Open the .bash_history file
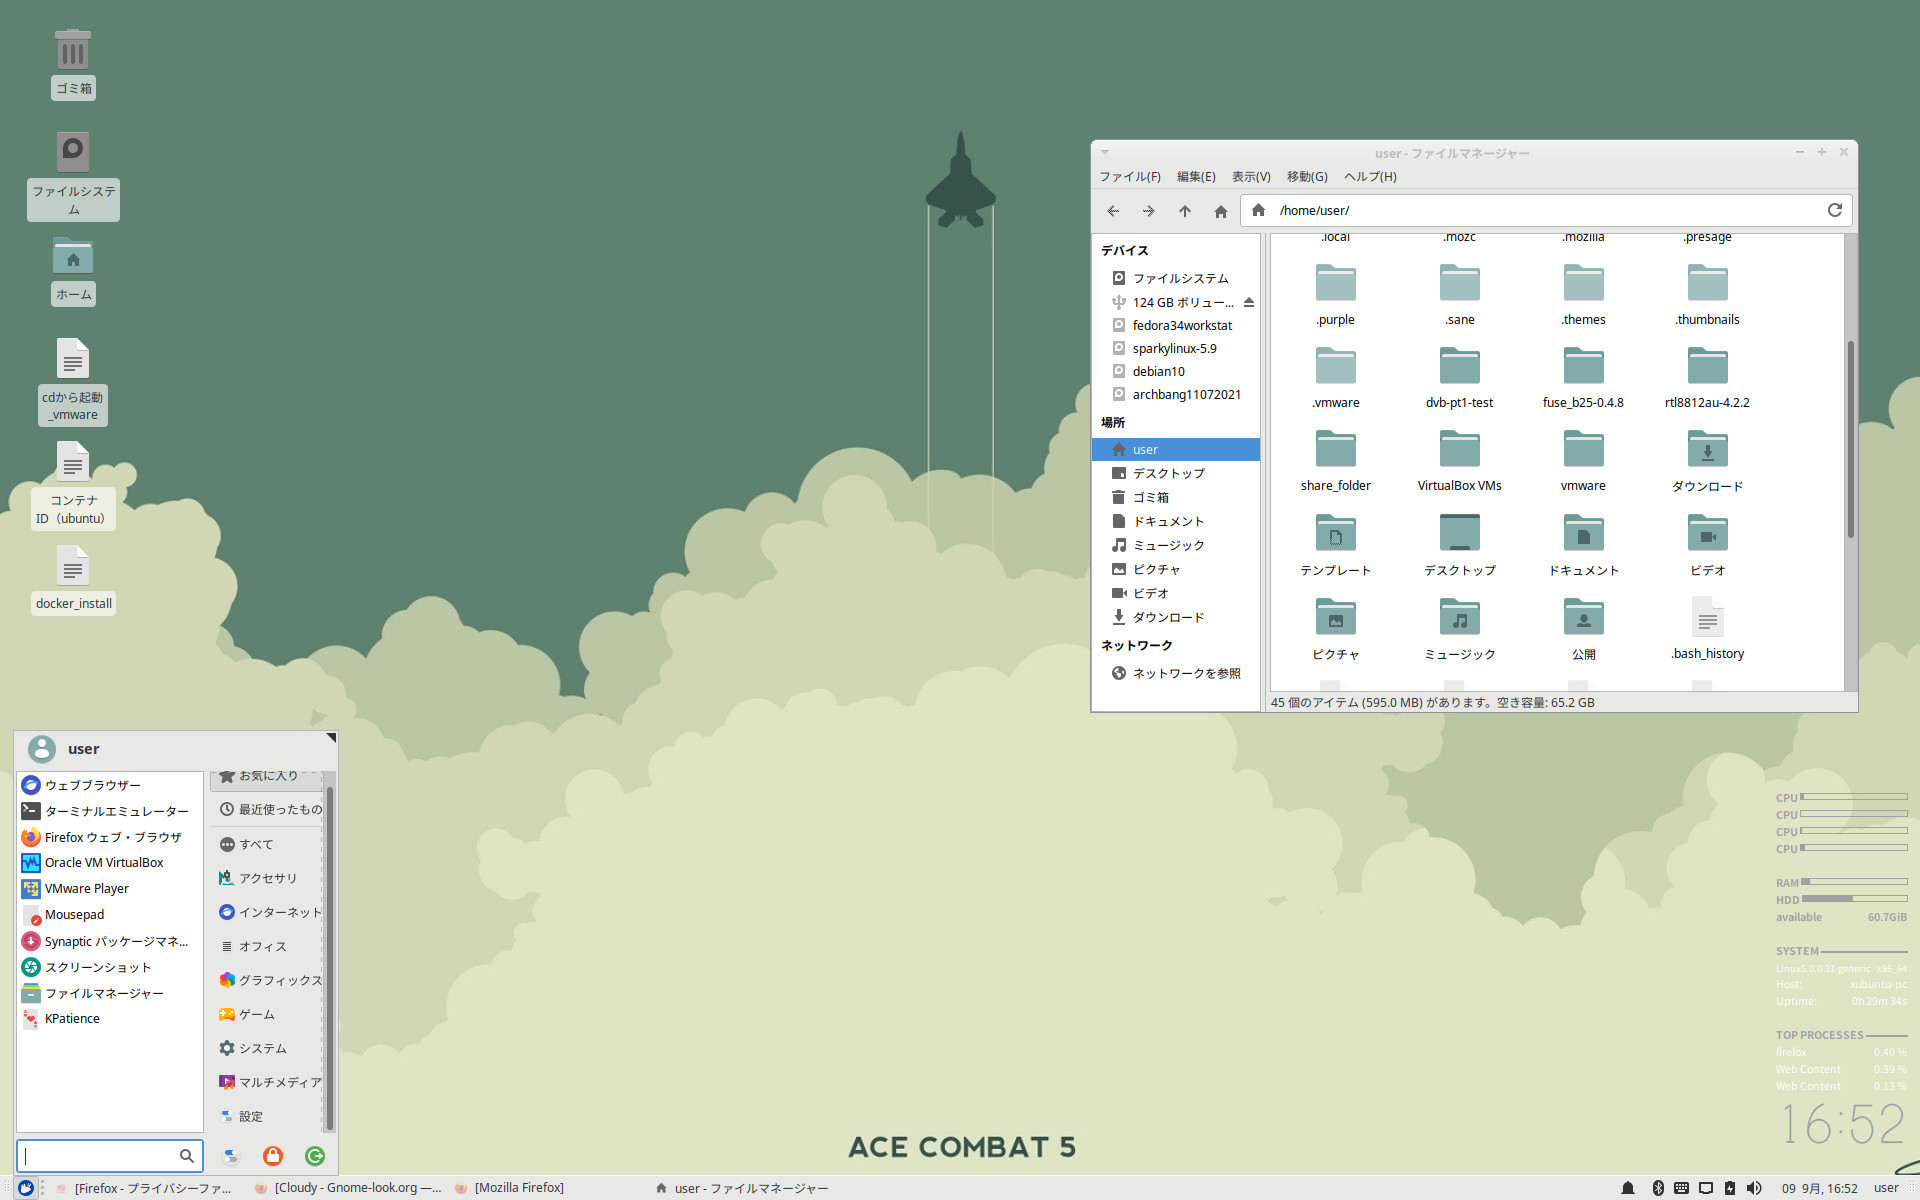This screenshot has height=1200, width=1920. 1707,629
